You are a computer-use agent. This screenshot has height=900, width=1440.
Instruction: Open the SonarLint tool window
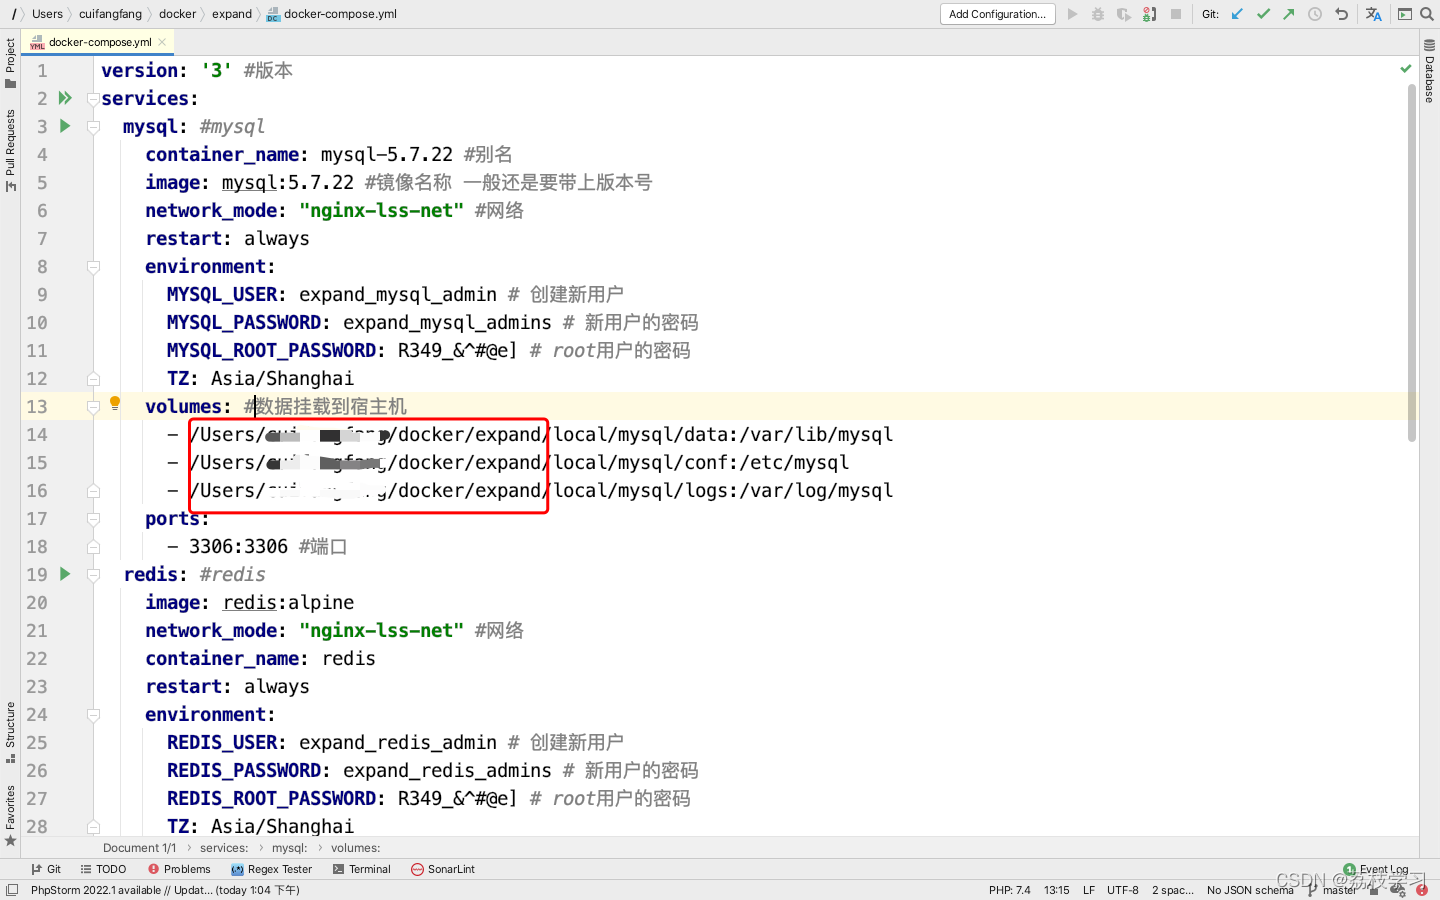pos(442,869)
